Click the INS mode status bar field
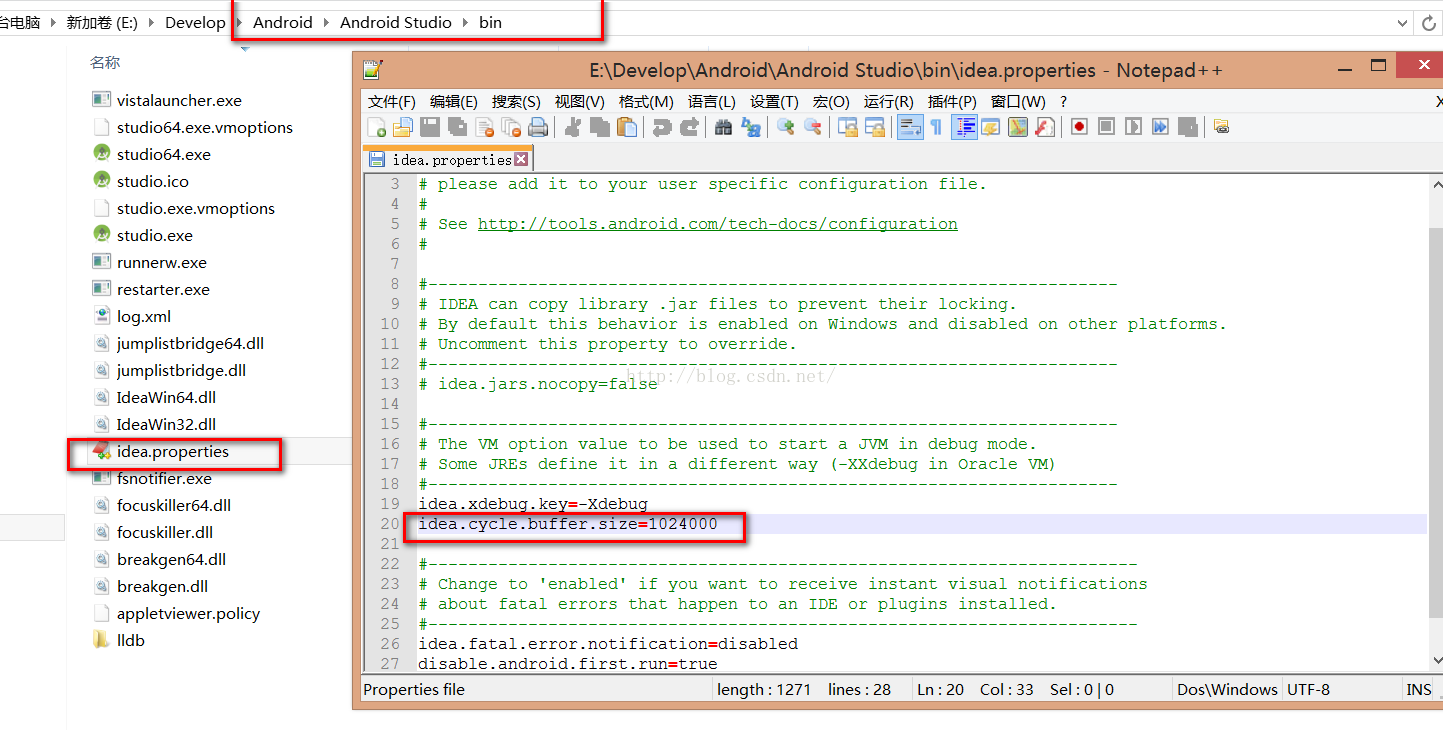This screenshot has height=730, width=1443. [1418, 689]
